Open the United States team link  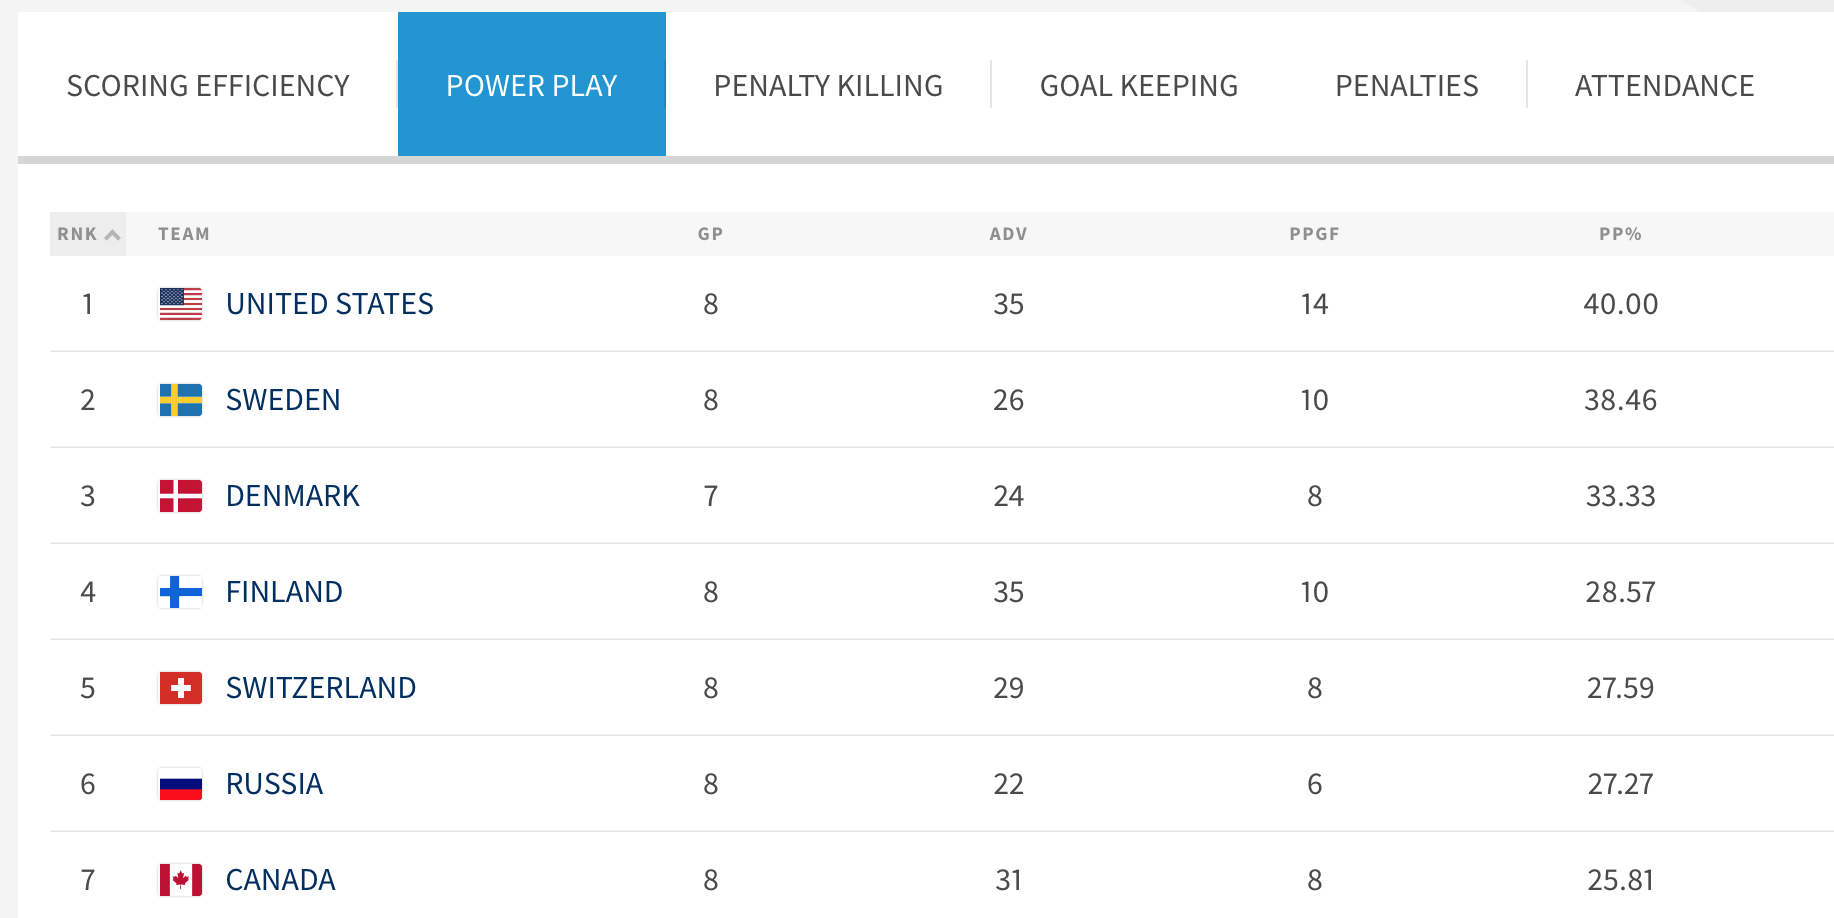click(x=329, y=304)
